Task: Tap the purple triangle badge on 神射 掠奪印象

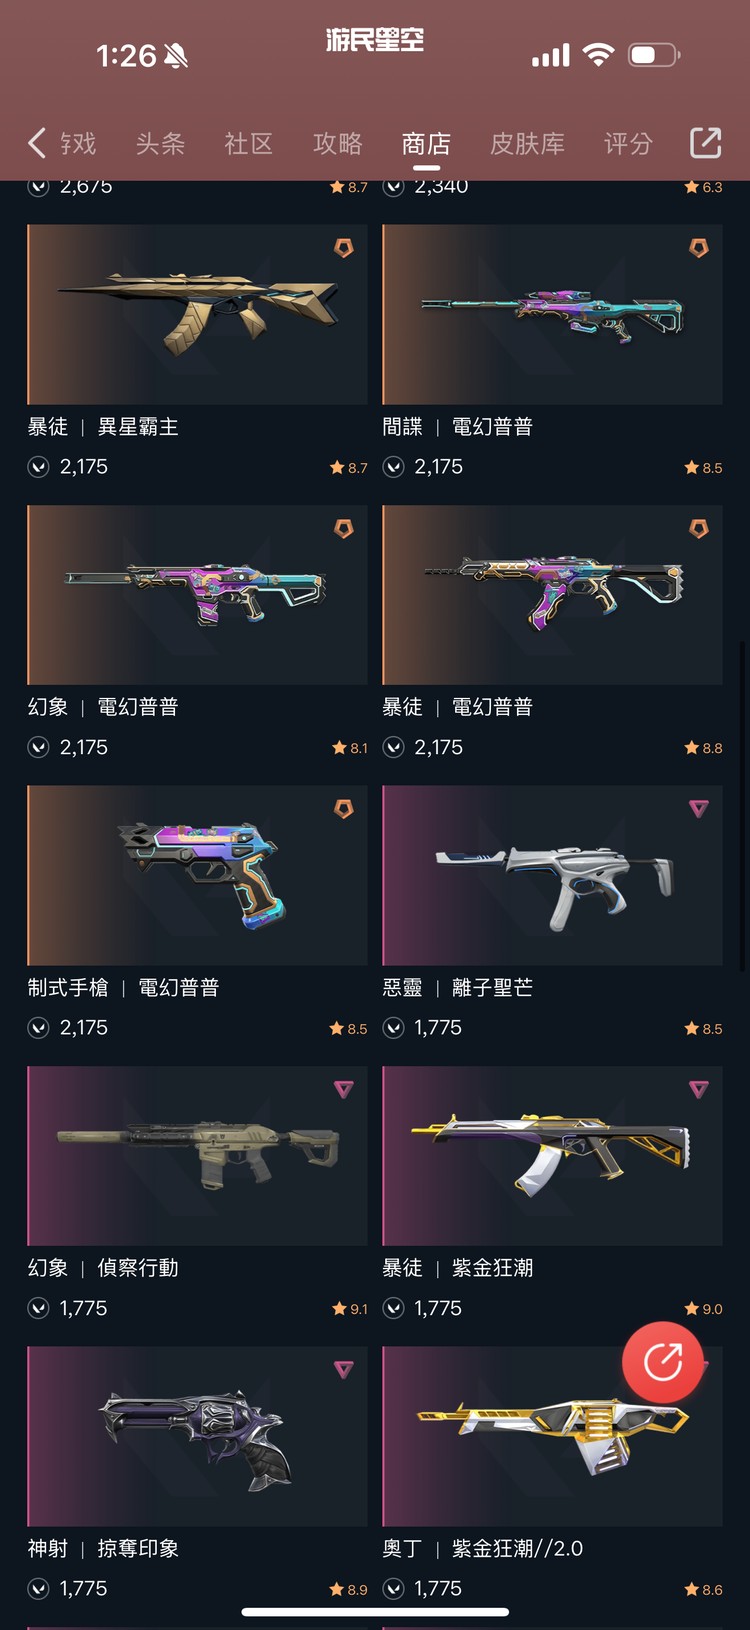Action: point(344,1369)
